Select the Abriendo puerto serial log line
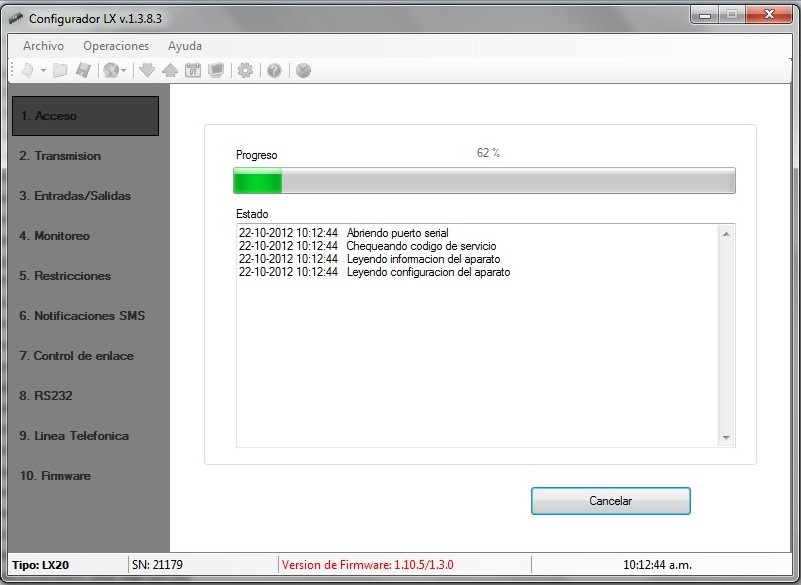The image size is (801, 585). (344, 233)
